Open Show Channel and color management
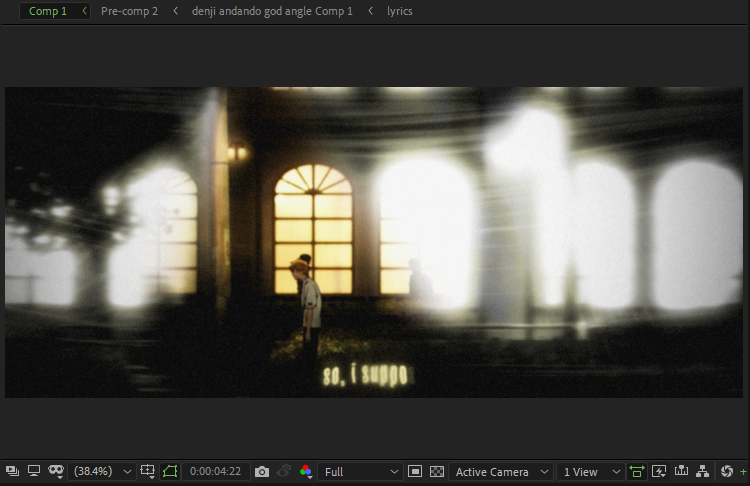 pos(306,472)
